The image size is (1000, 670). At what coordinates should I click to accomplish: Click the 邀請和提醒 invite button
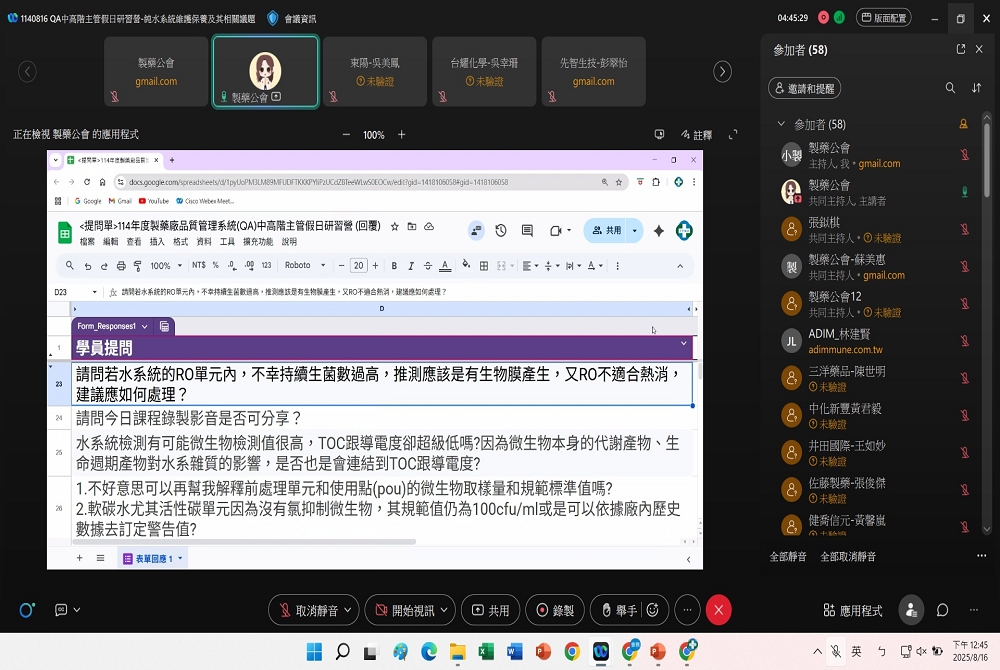[805, 89]
